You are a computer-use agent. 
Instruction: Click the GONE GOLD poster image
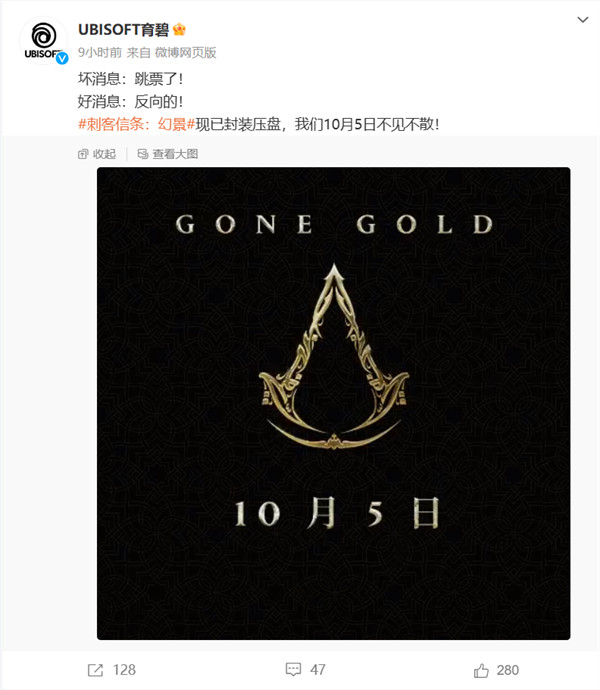click(x=334, y=404)
